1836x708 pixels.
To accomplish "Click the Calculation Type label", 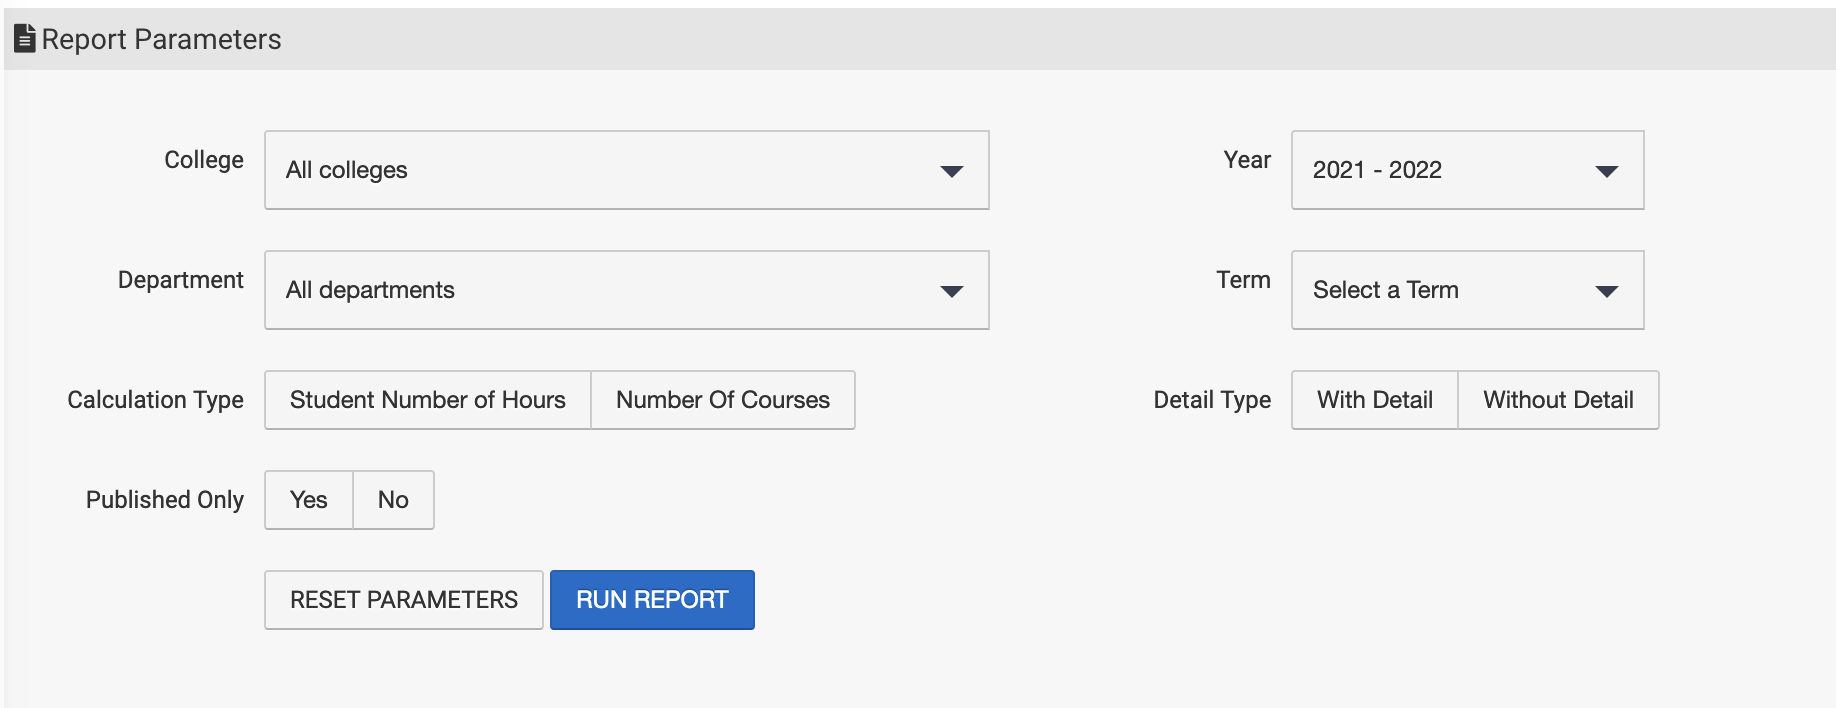I will tap(156, 400).
